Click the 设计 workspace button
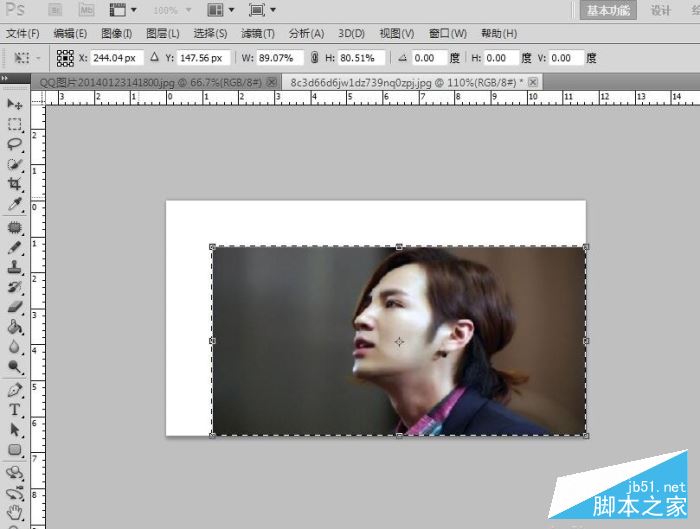 [x=660, y=10]
